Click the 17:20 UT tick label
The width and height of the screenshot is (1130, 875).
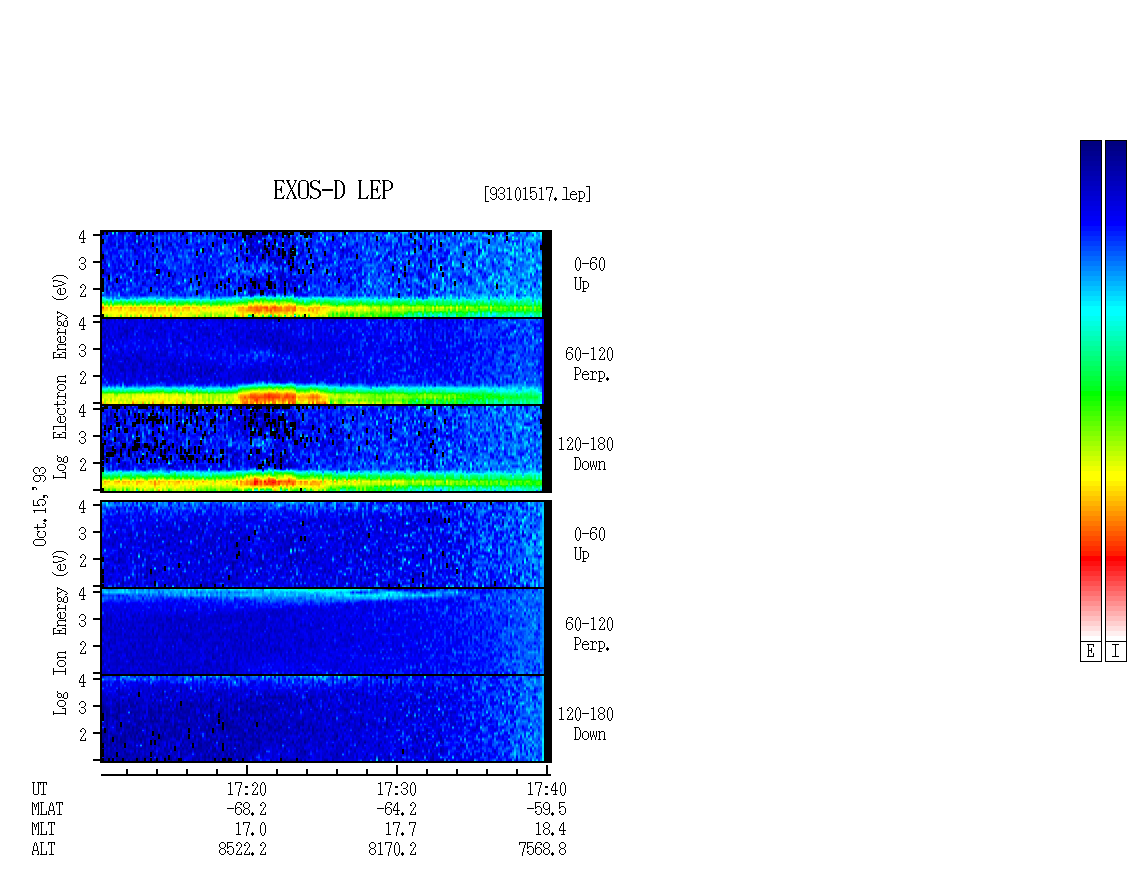246,789
